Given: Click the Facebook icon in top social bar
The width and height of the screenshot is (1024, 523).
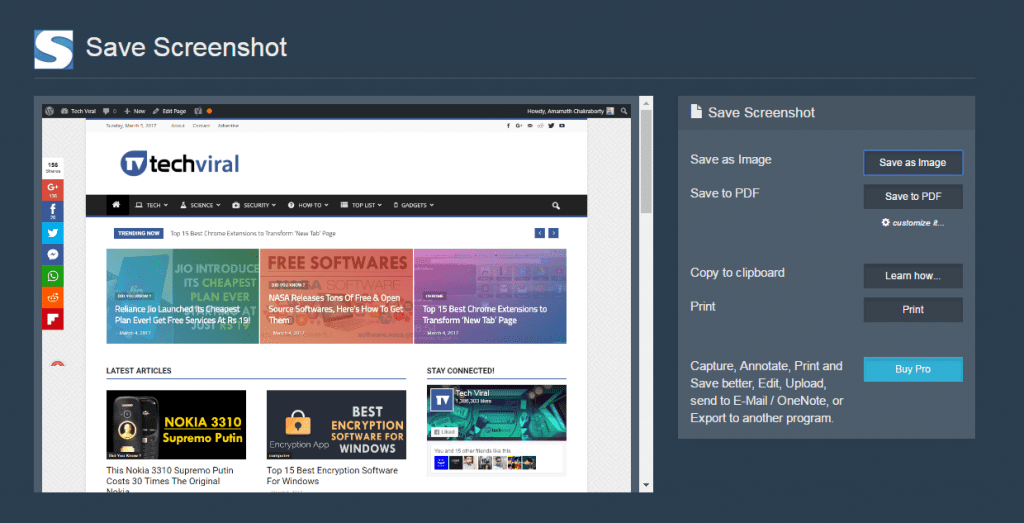Looking at the screenshot, I should 509,125.
